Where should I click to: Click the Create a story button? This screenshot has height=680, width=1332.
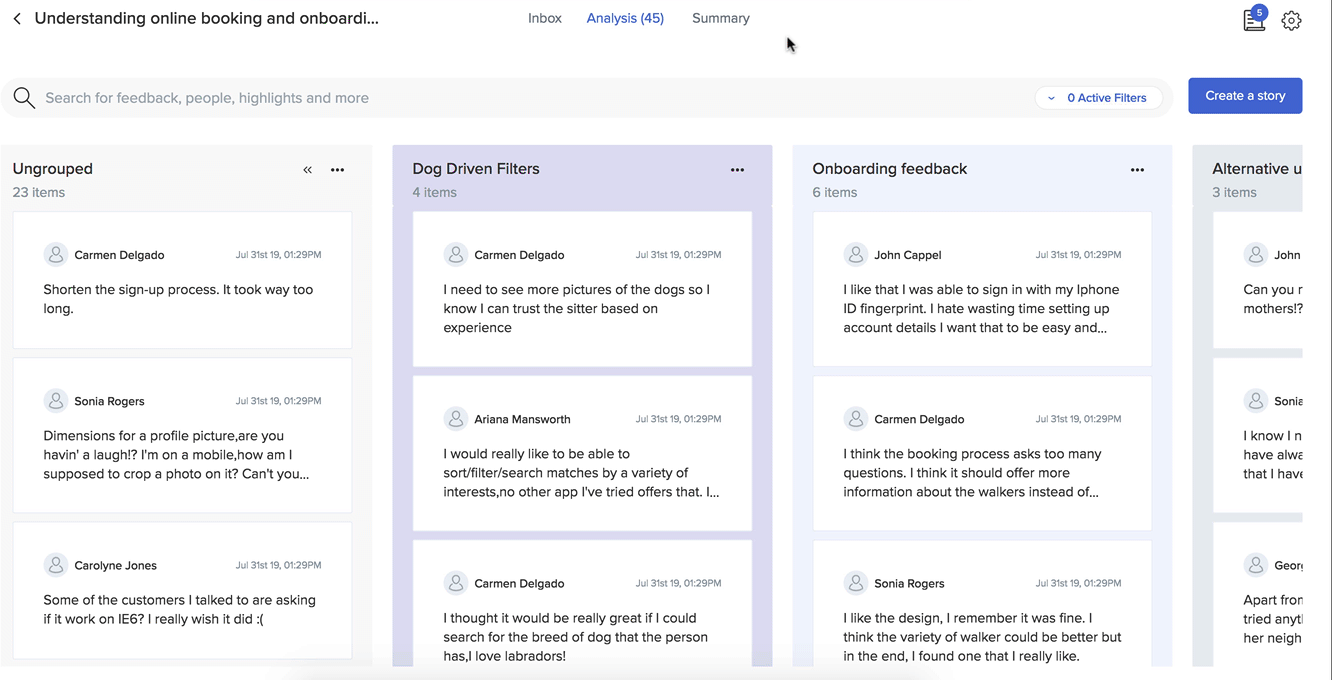pos(1245,96)
